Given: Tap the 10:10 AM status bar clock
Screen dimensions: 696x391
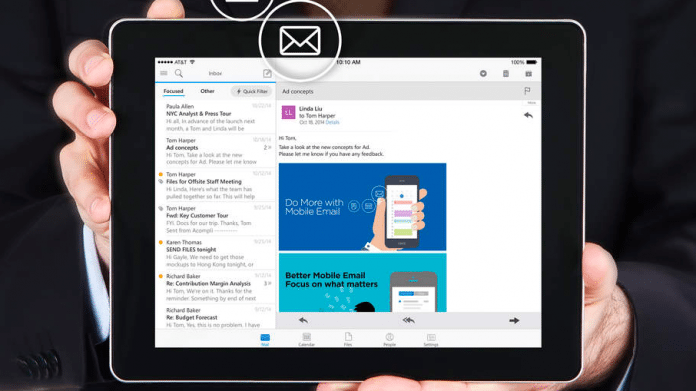Looking at the screenshot, I should pyautogui.click(x=348, y=62).
